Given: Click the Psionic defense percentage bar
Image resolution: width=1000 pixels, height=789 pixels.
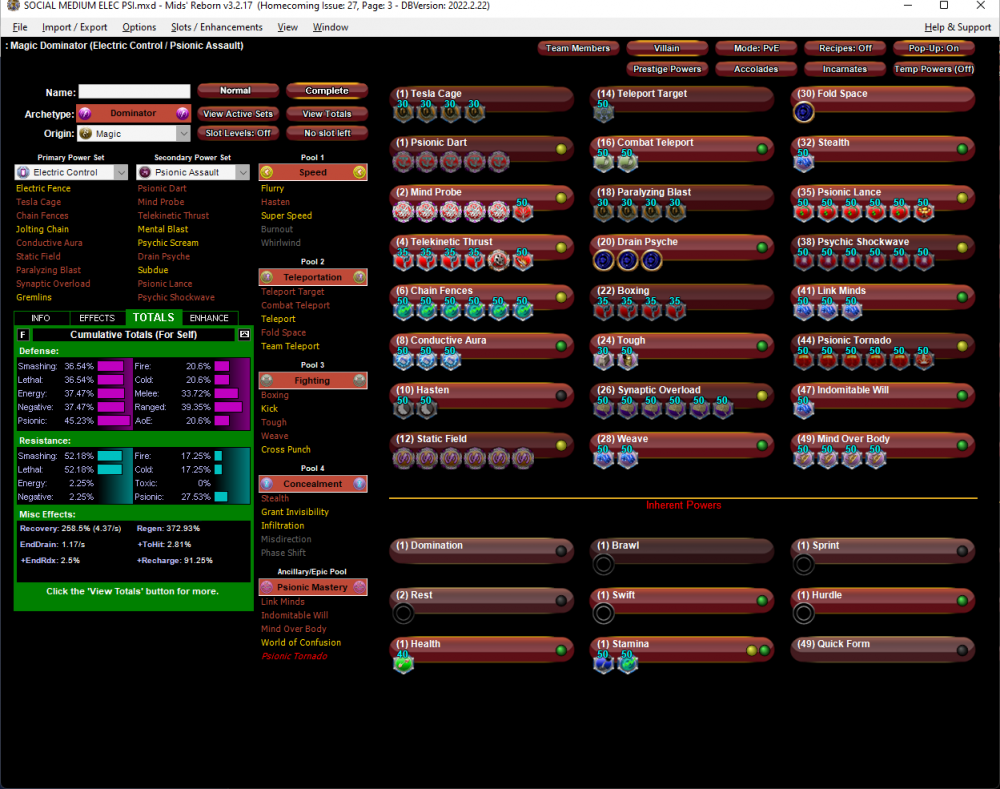Looking at the screenshot, I should (x=113, y=421).
